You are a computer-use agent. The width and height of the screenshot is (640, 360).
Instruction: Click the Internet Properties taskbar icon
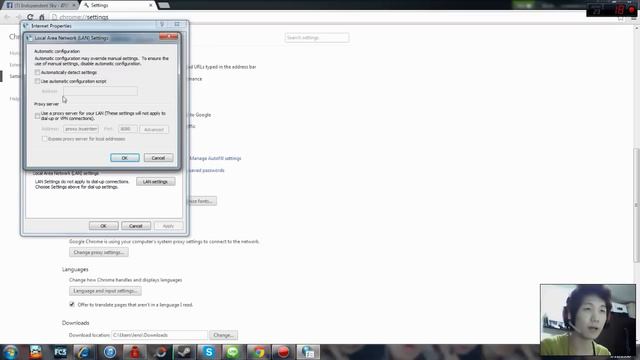click(x=308, y=352)
